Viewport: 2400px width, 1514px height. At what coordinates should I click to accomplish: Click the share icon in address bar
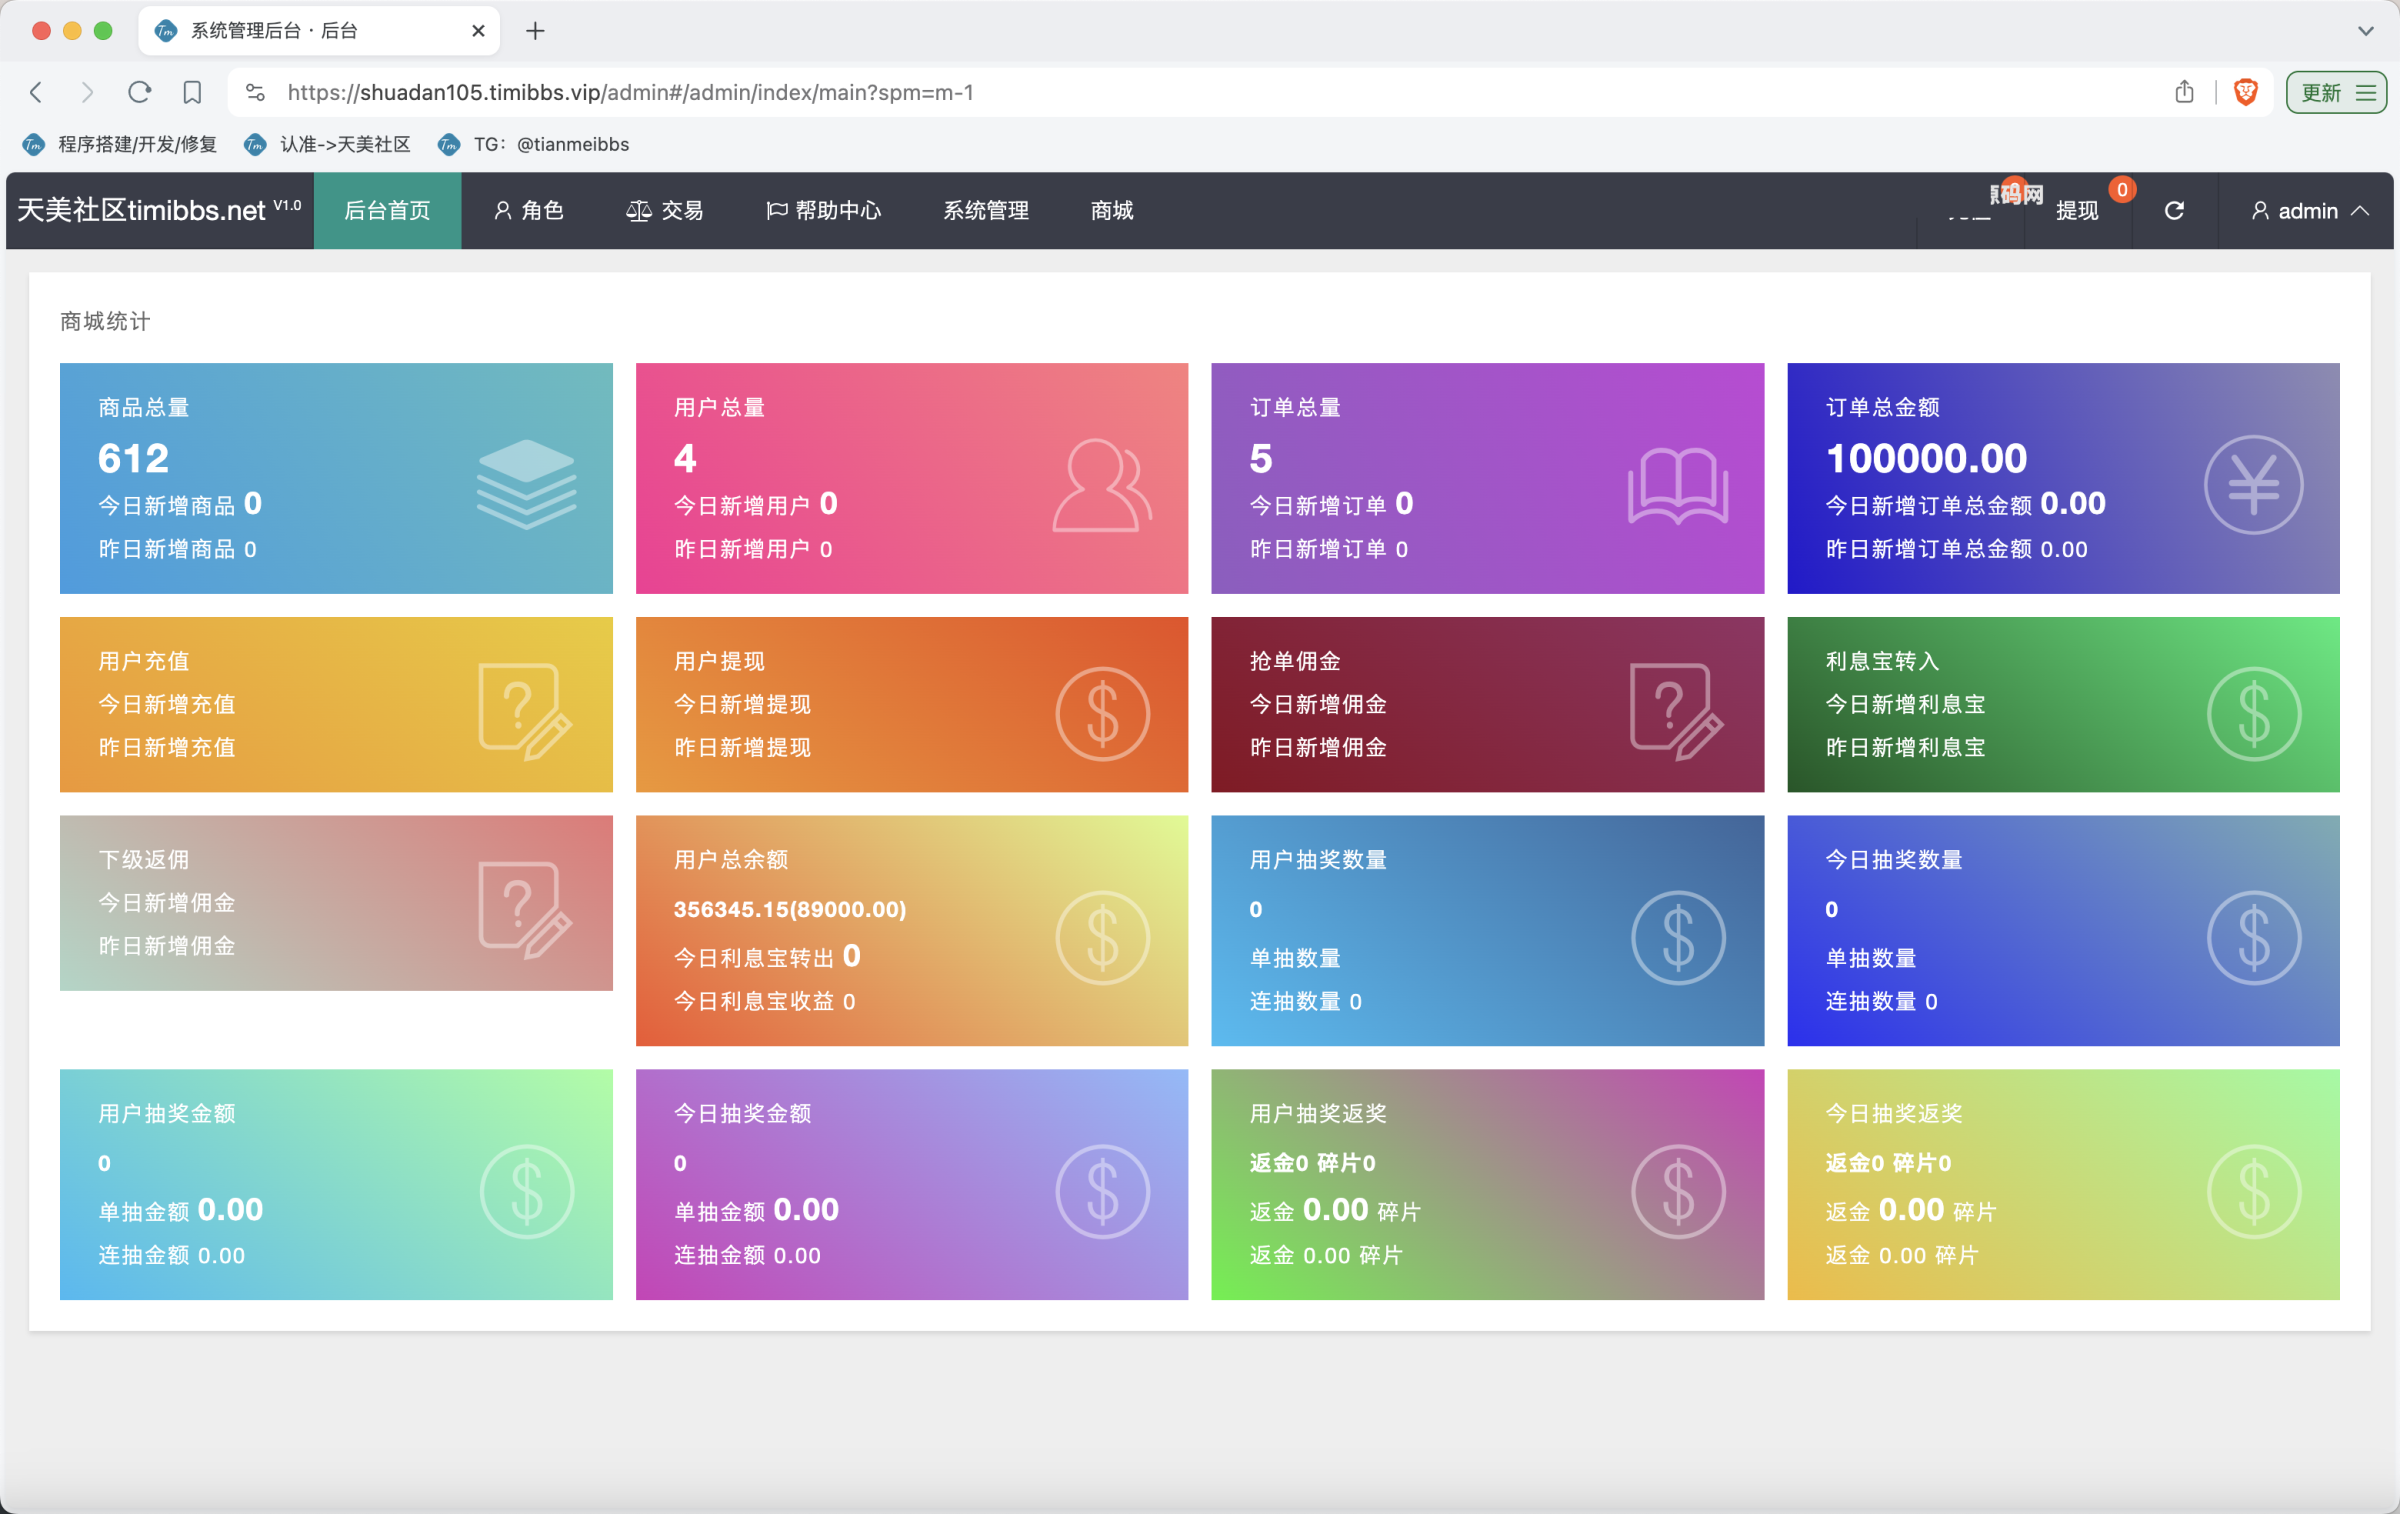point(2184,93)
